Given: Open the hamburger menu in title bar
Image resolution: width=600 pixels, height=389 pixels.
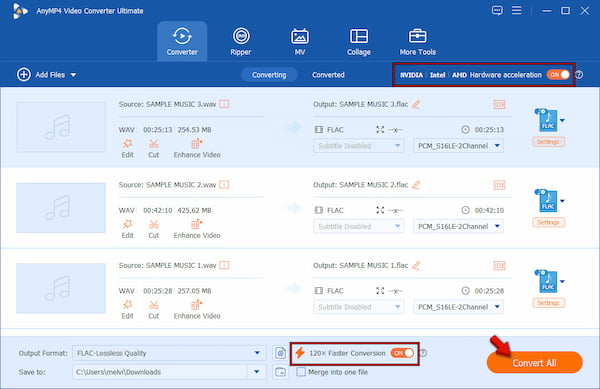Looking at the screenshot, I should pyautogui.click(x=517, y=10).
